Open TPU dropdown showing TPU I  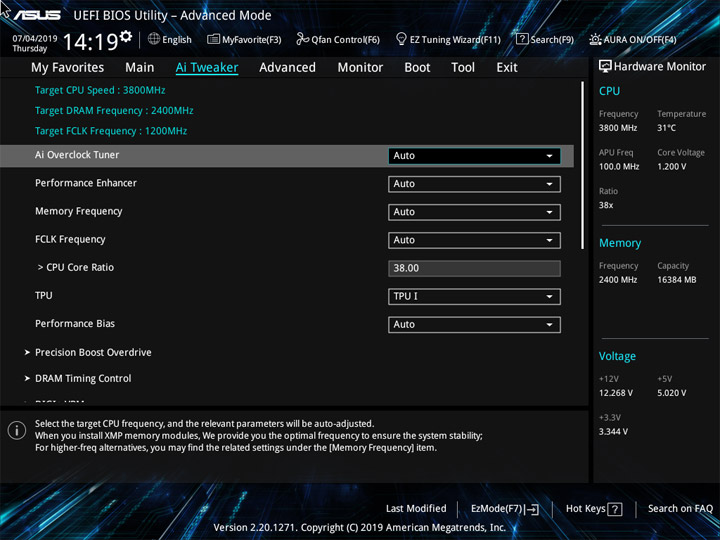pyautogui.click(x=474, y=297)
